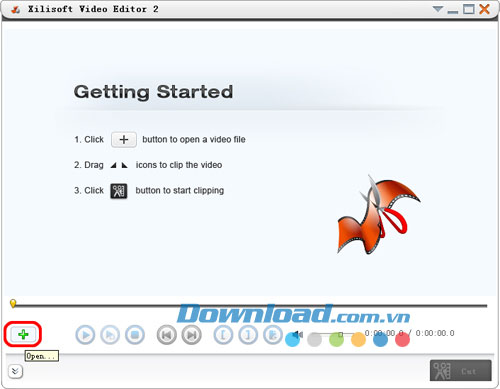Jump to previous frame with skip-back button
500x389 pixels.
click(x=167, y=335)
